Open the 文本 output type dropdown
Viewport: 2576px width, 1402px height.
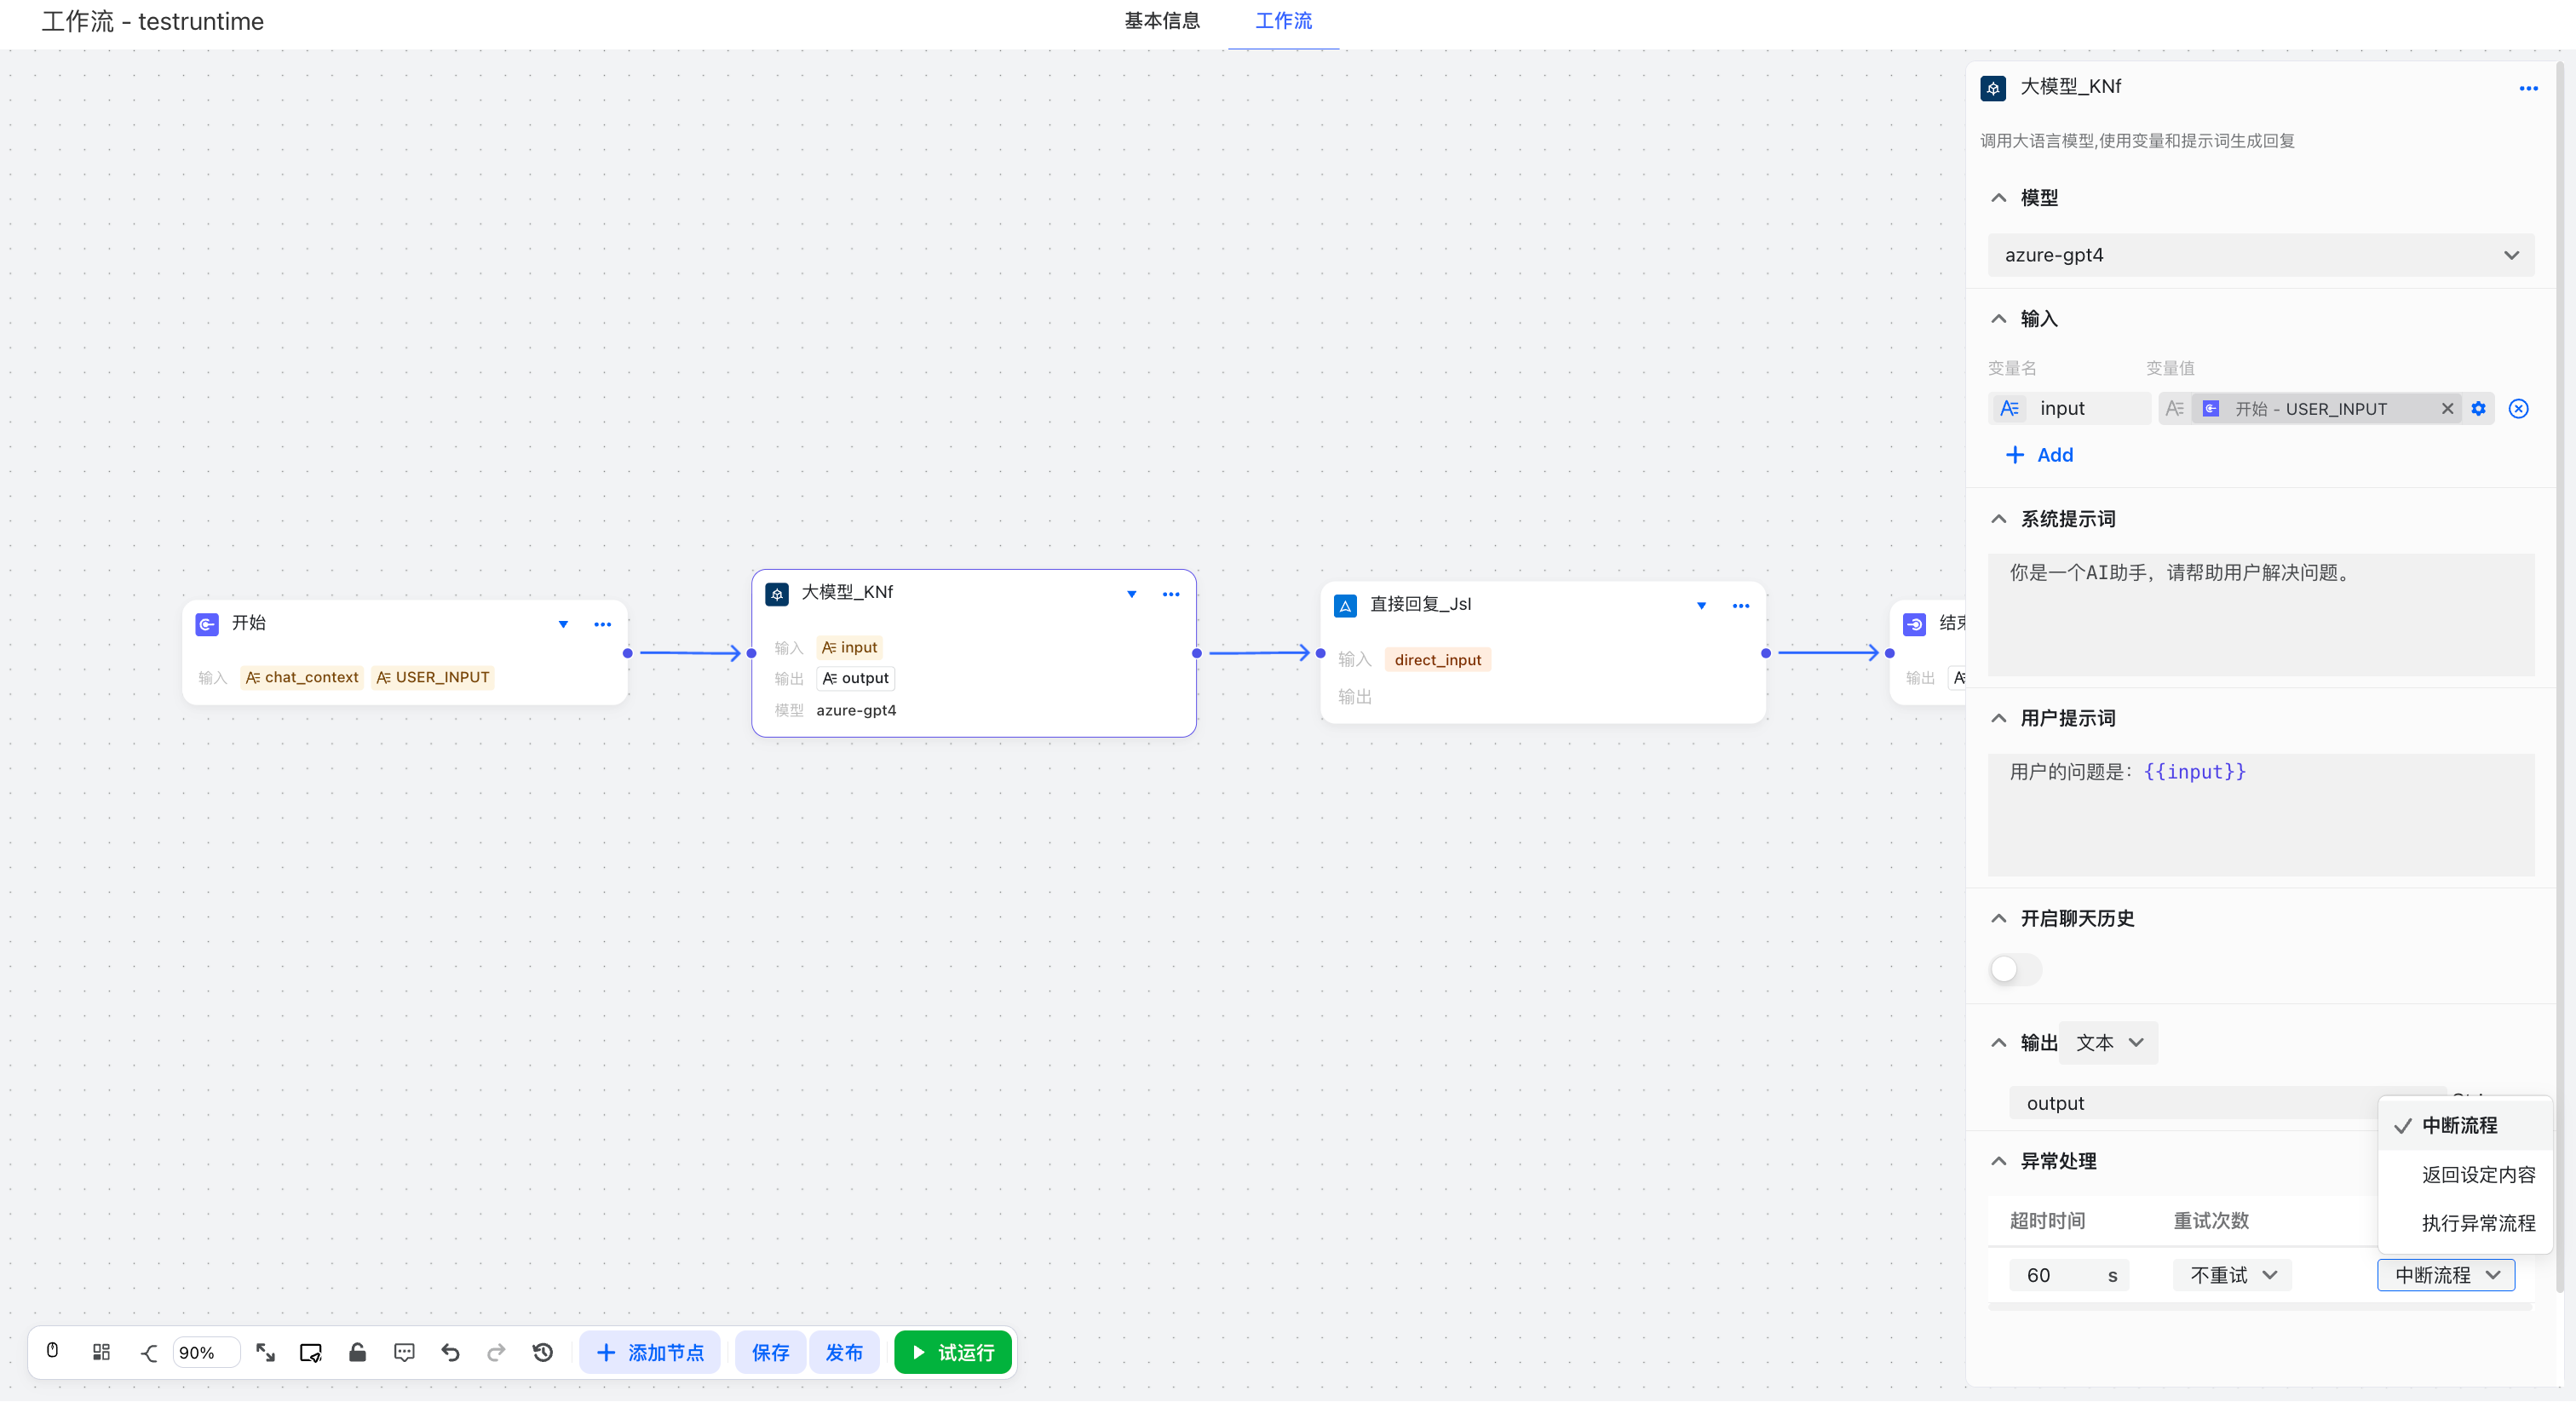click(x=2108, y=1042)
